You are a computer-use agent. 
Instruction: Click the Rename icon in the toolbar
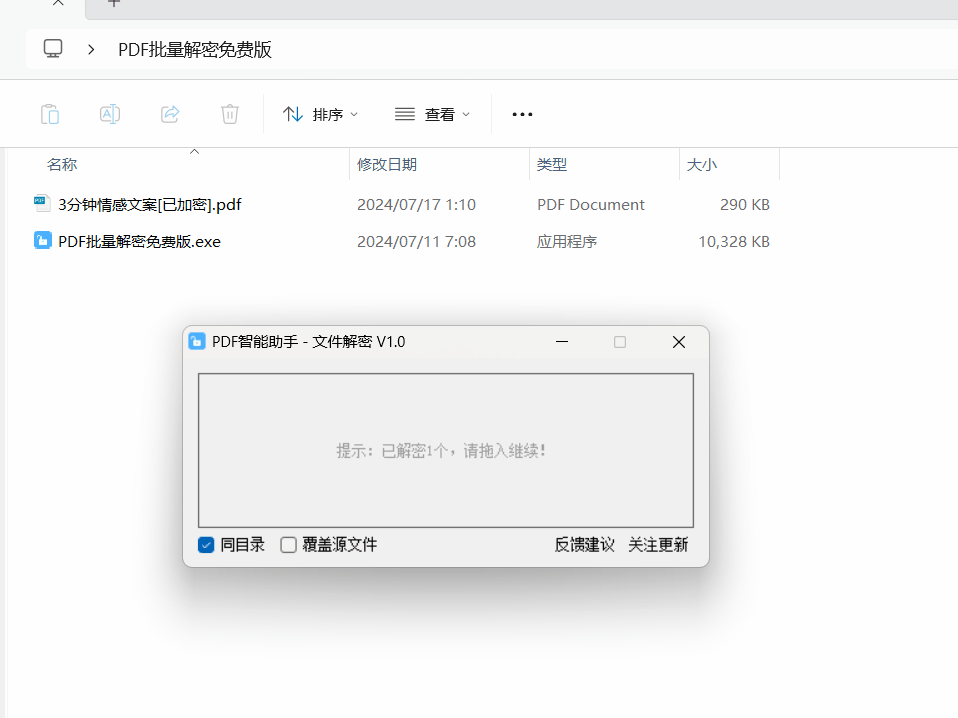tap(110, 114)
